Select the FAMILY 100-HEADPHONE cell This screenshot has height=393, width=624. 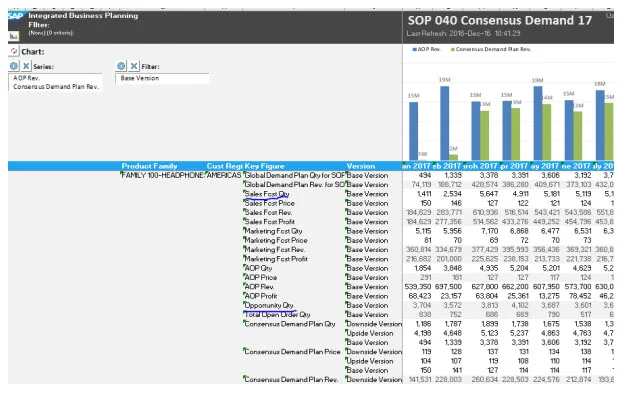[163, 175]
